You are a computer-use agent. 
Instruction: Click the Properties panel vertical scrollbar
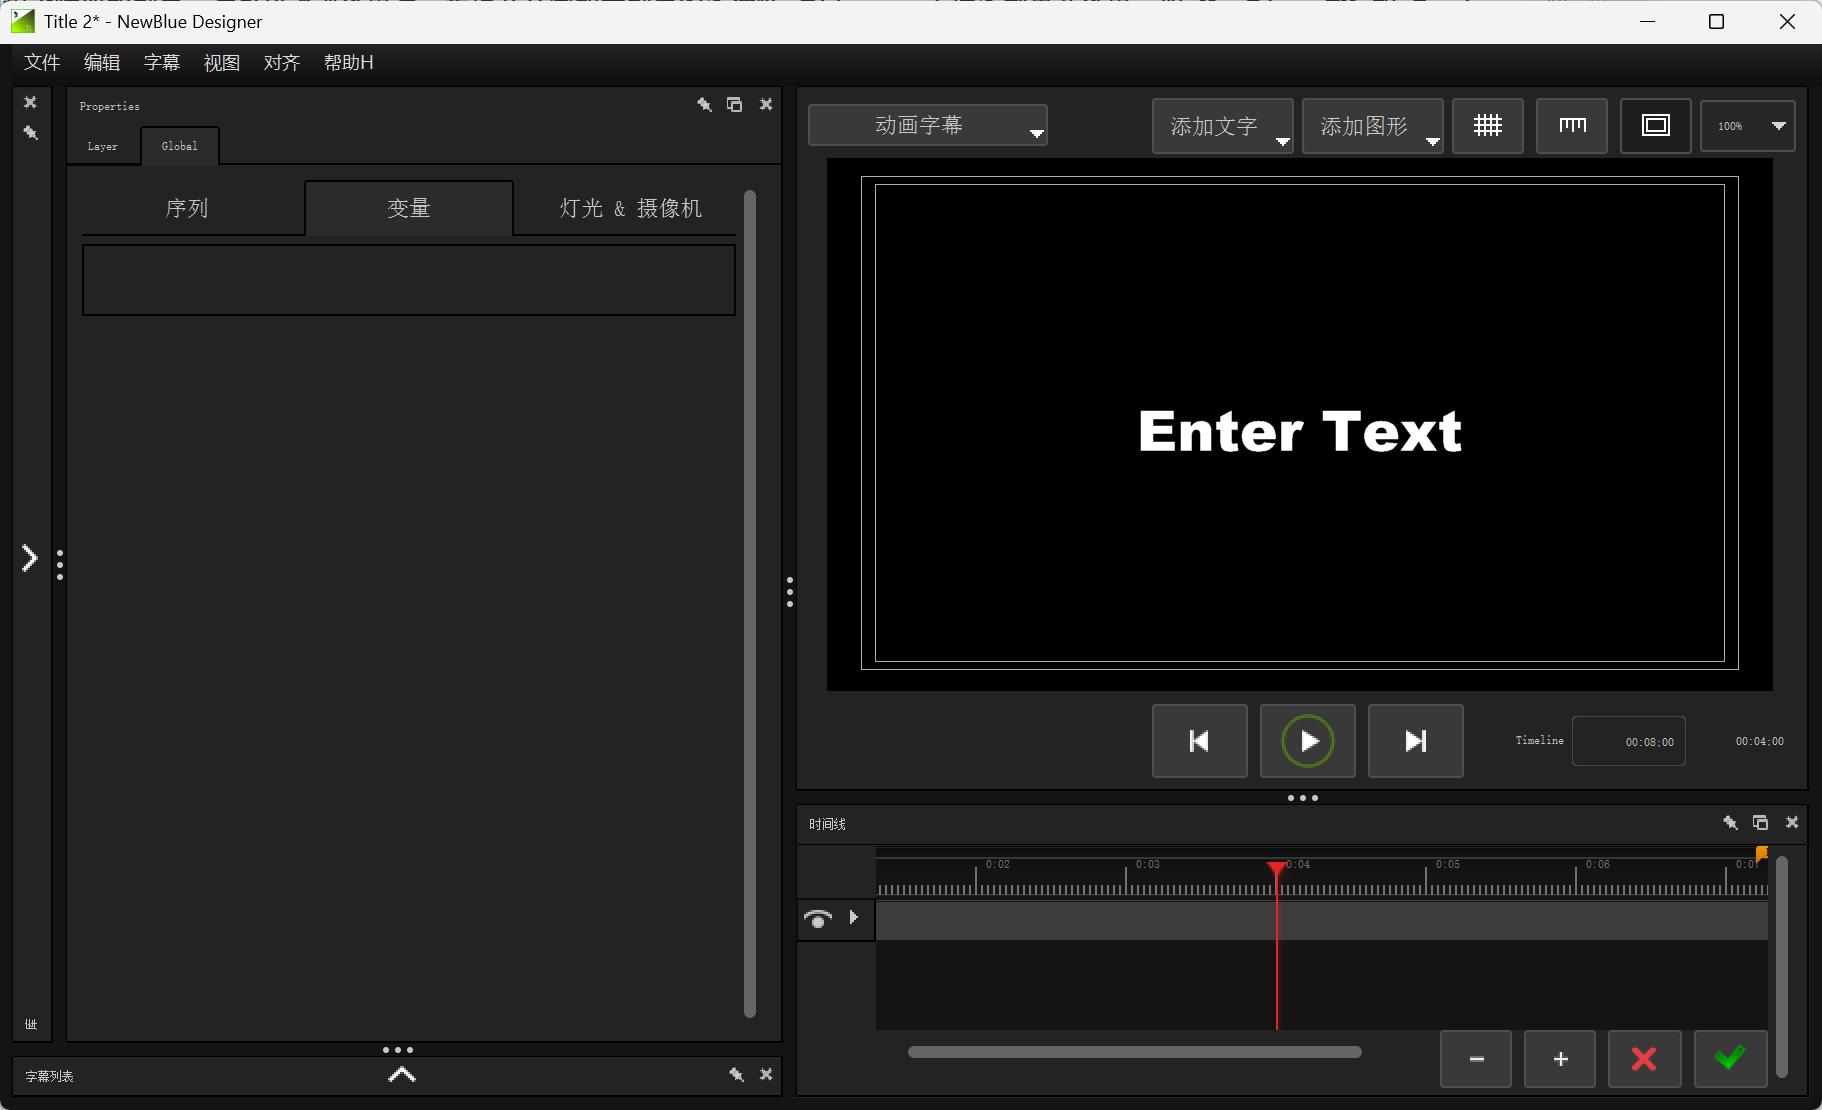(750, 604)
